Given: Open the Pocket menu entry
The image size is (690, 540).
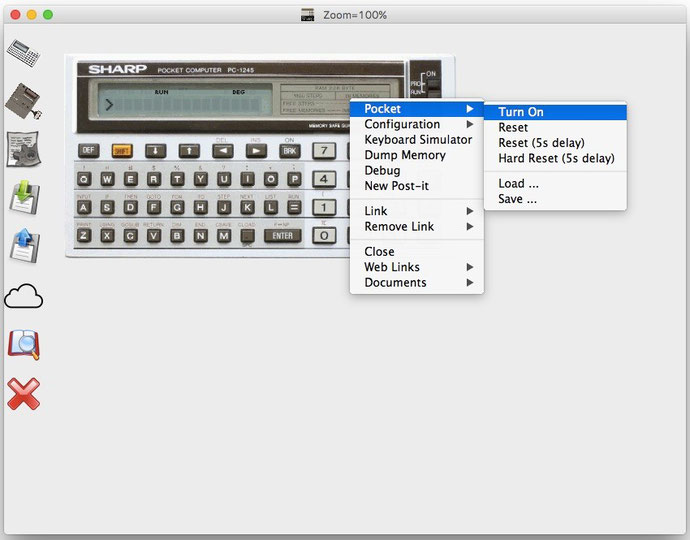Looking at the screenshot, I should coord(417,109).
